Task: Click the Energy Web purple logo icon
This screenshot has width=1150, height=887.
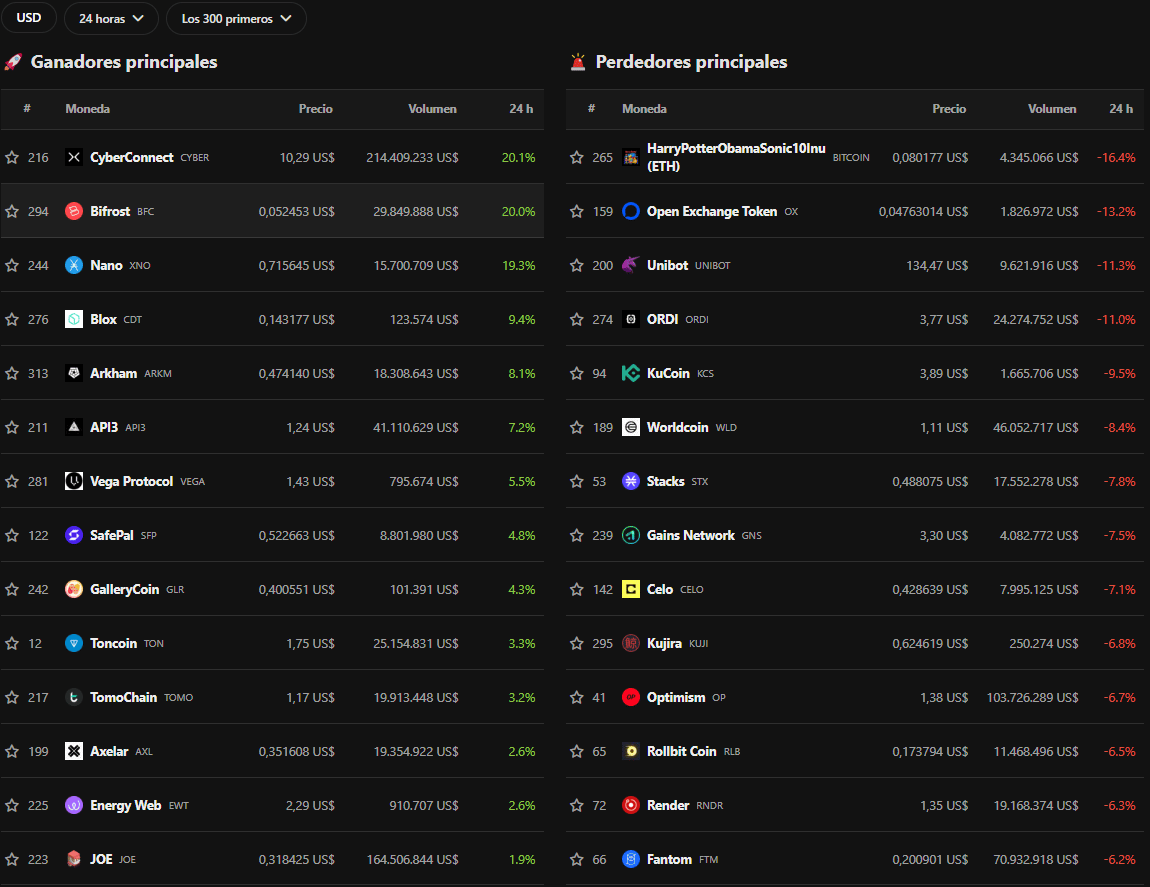Action: pyautogui.click(x=74, y=805)
